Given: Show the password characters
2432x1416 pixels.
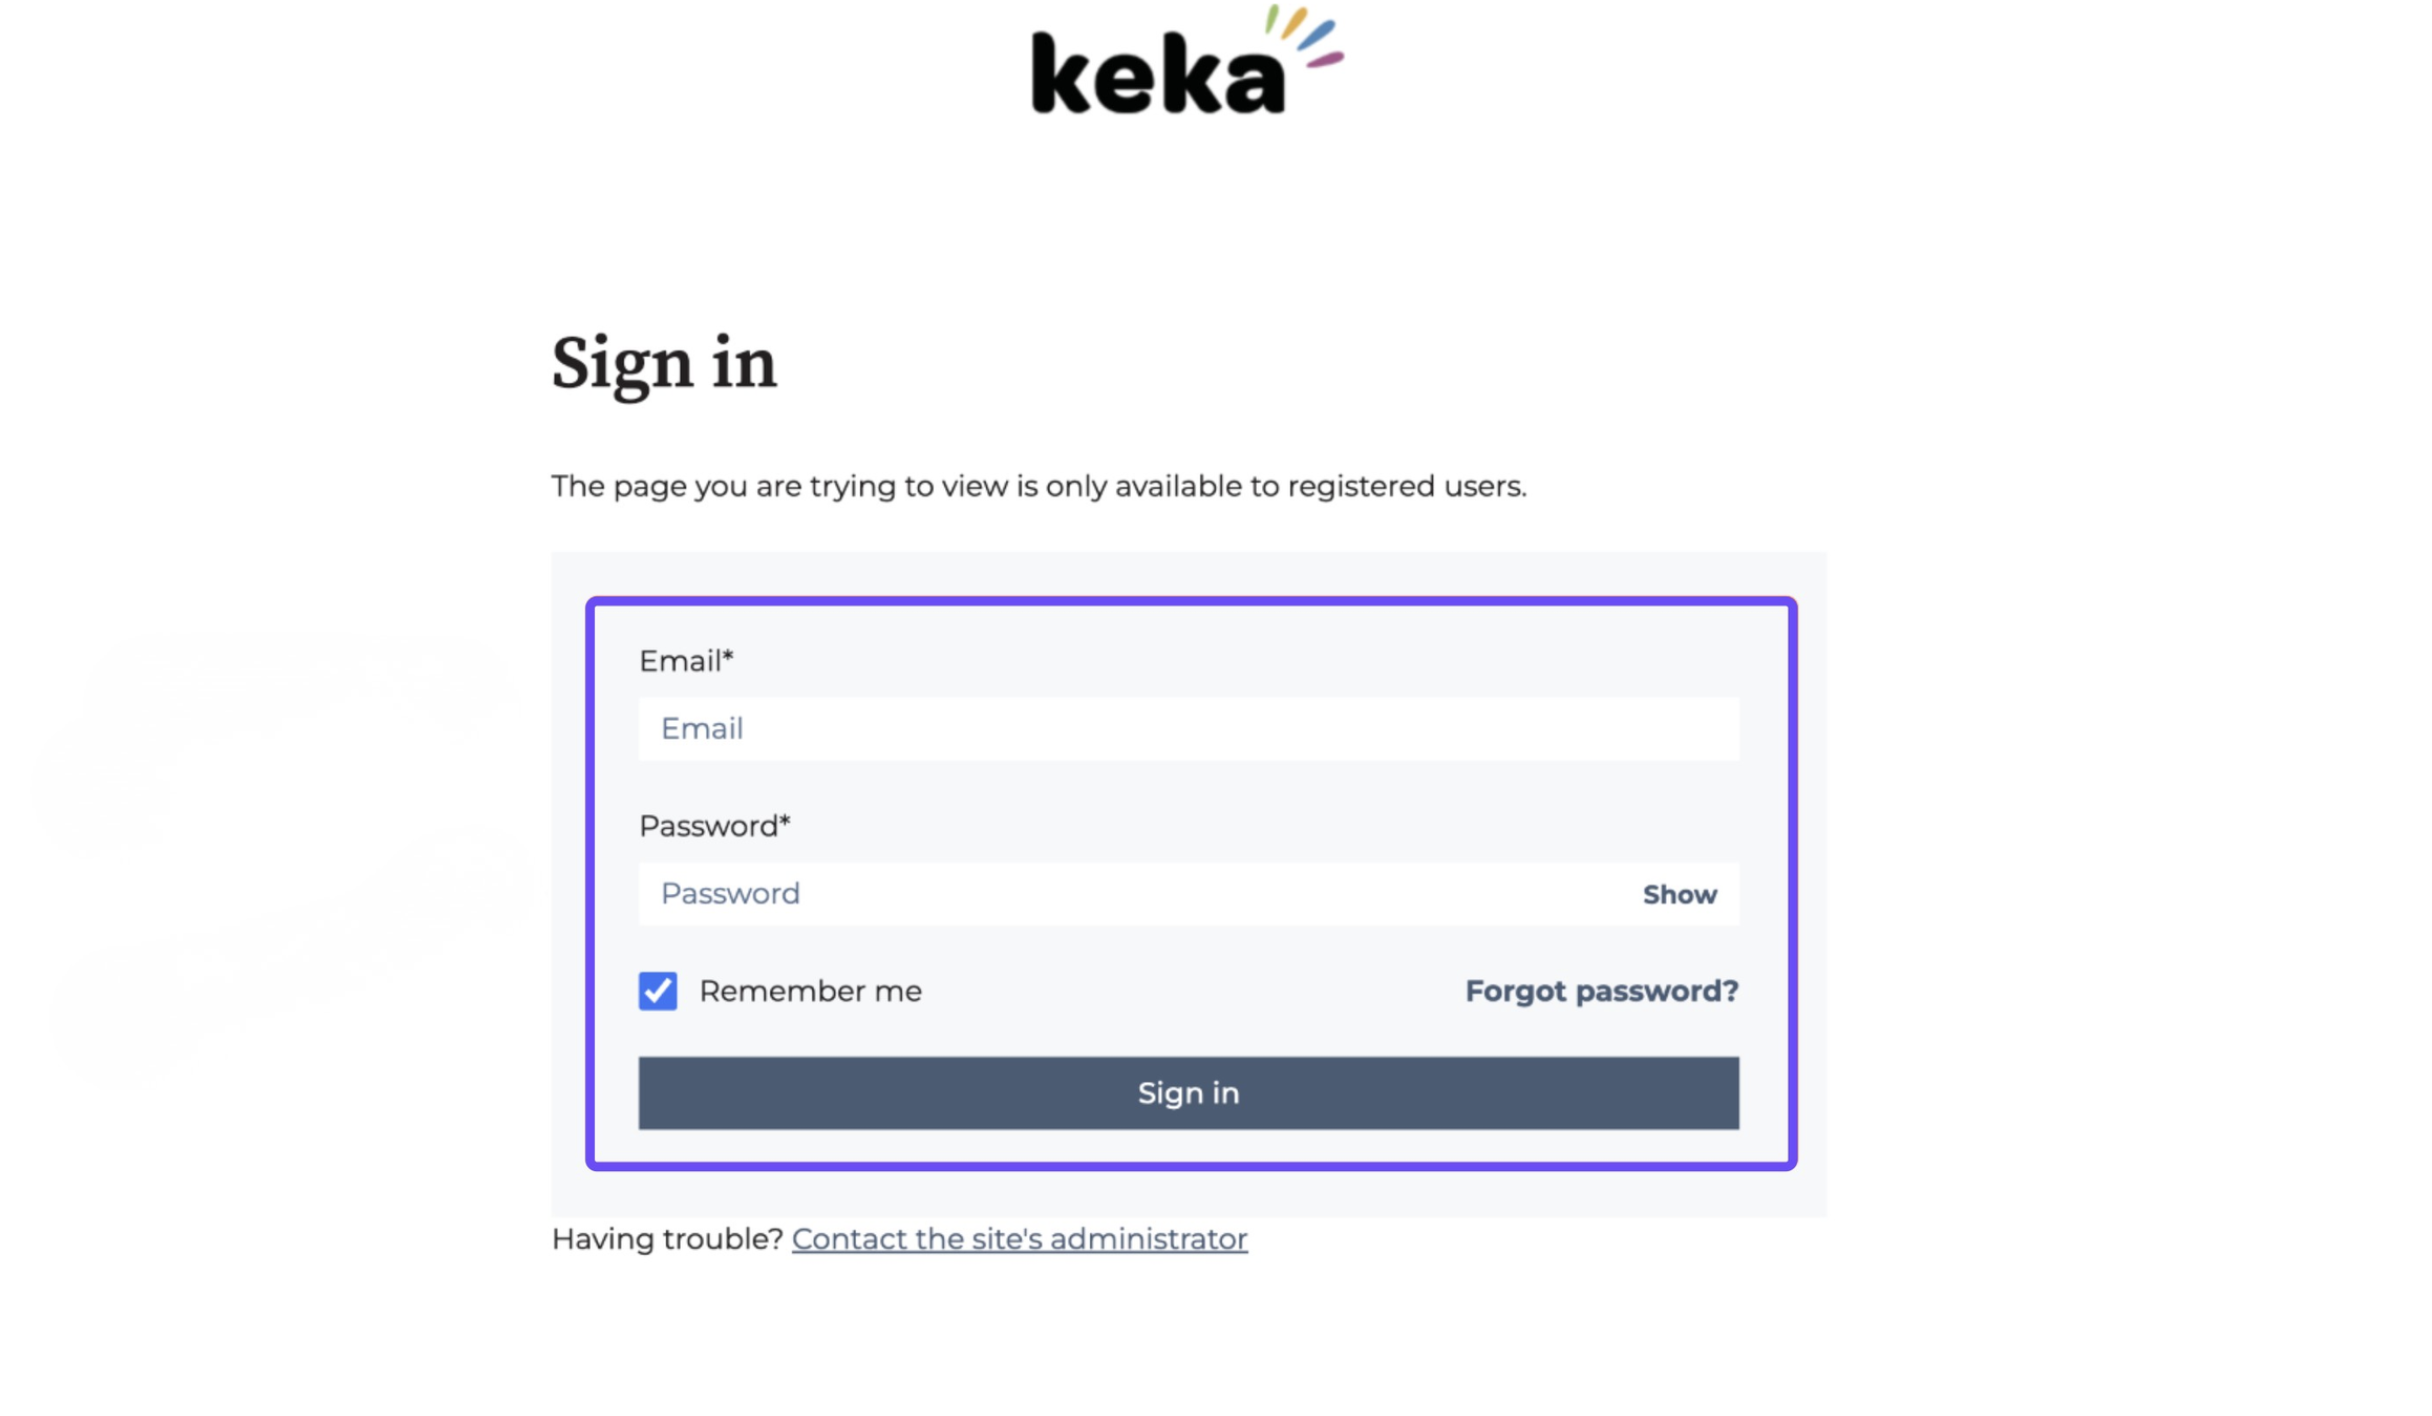Looking at the screenshot, I should pos(1678,894).
